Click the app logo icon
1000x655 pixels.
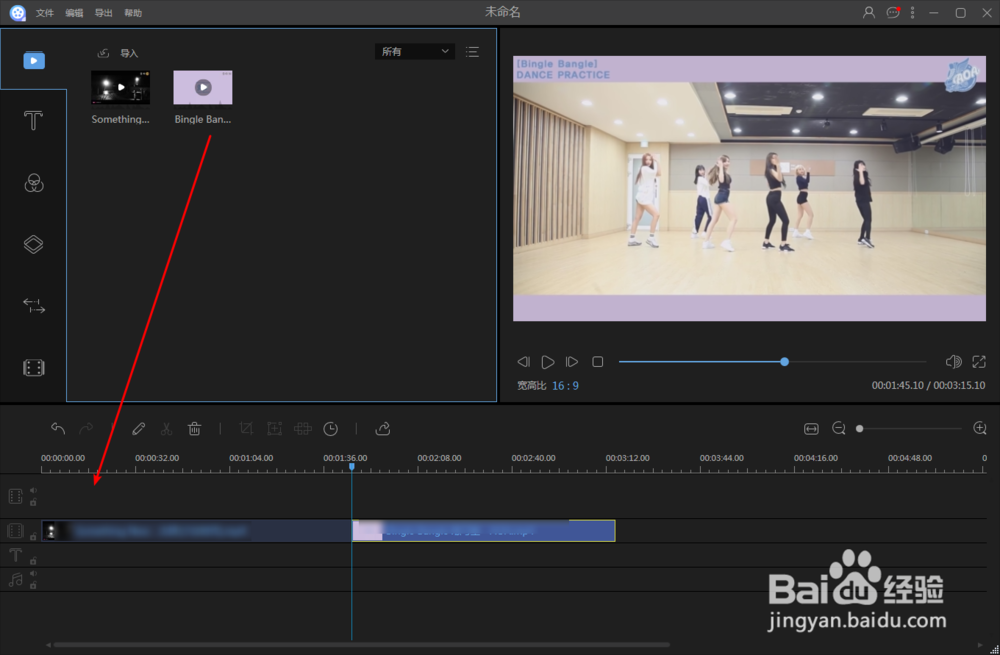[x=18, y=13]
